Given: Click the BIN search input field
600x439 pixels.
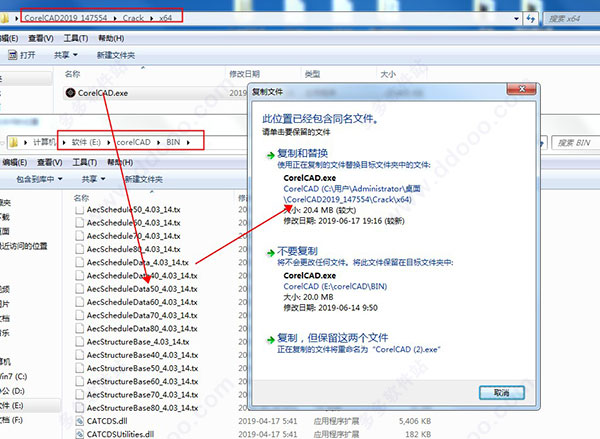Looking at the screenshot, I should 576,143.
